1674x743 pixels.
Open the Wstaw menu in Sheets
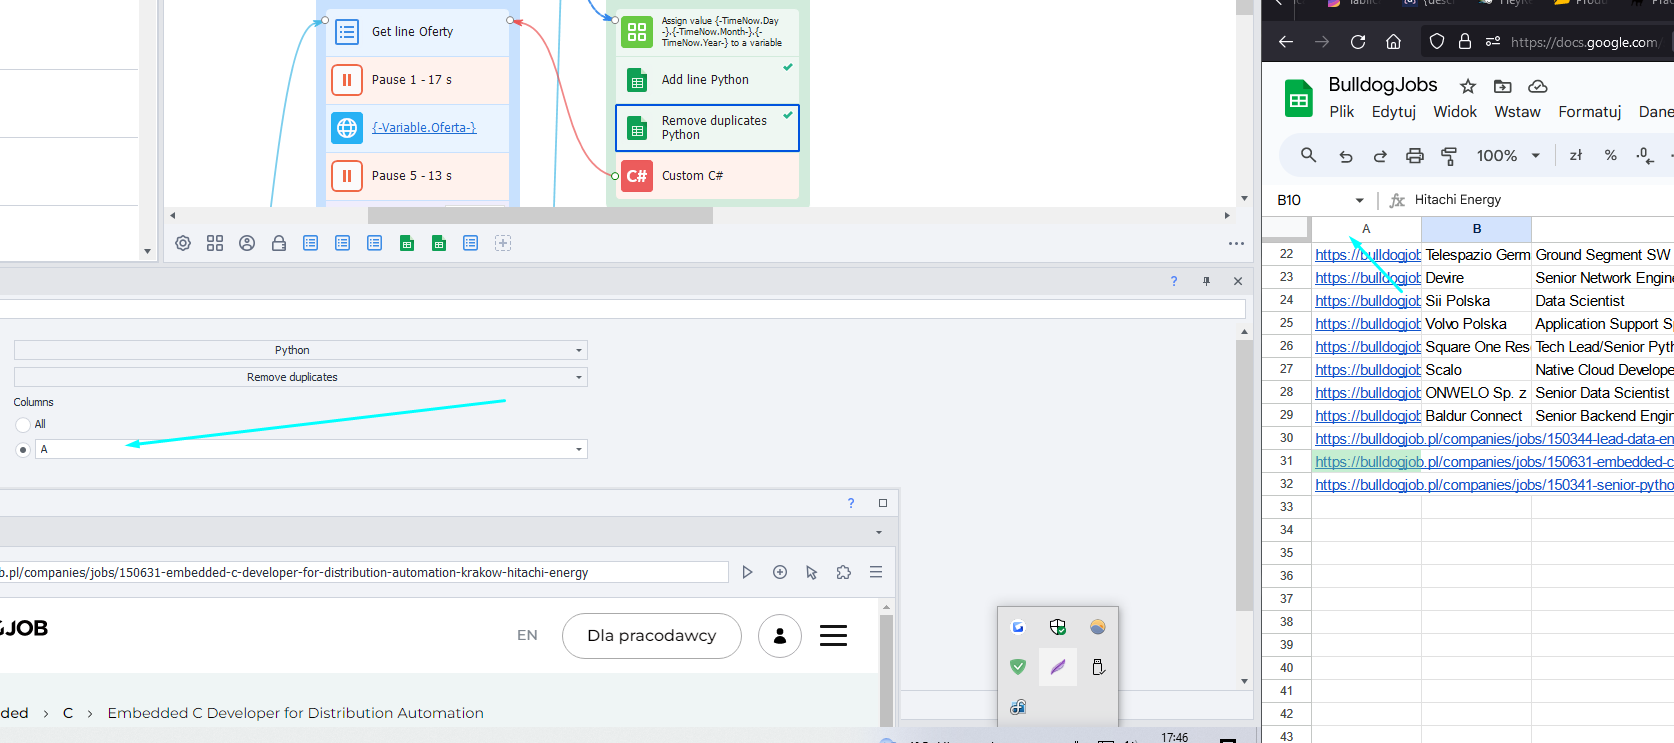pos(1517,112)
